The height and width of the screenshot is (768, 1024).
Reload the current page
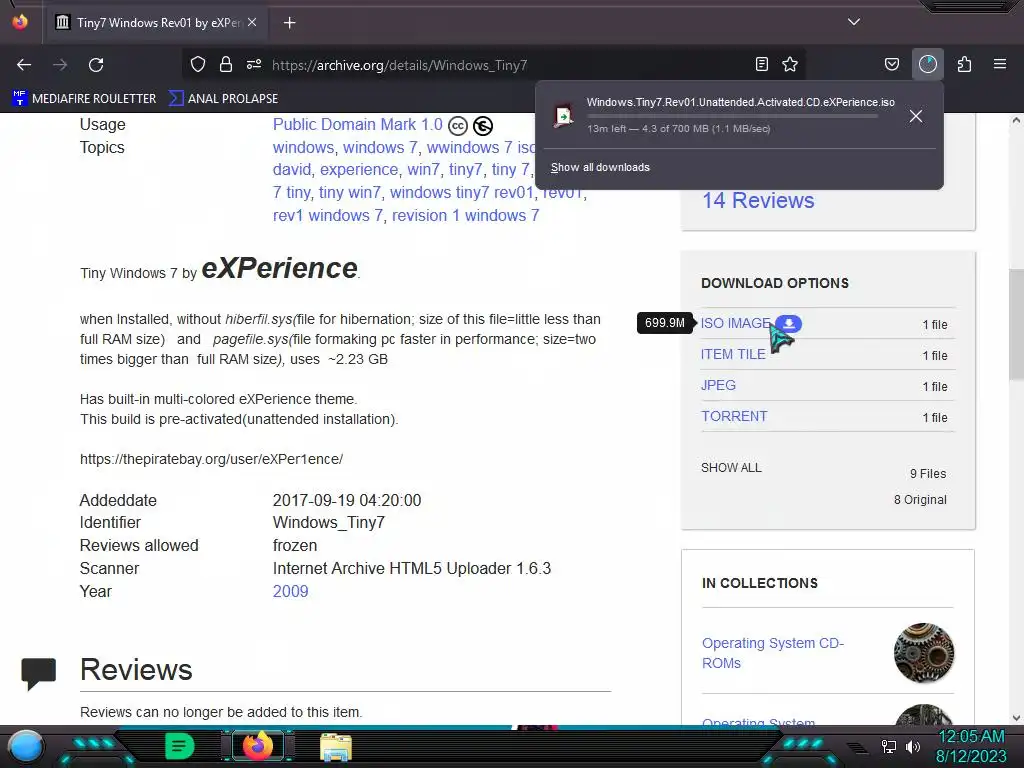point(96,65)
